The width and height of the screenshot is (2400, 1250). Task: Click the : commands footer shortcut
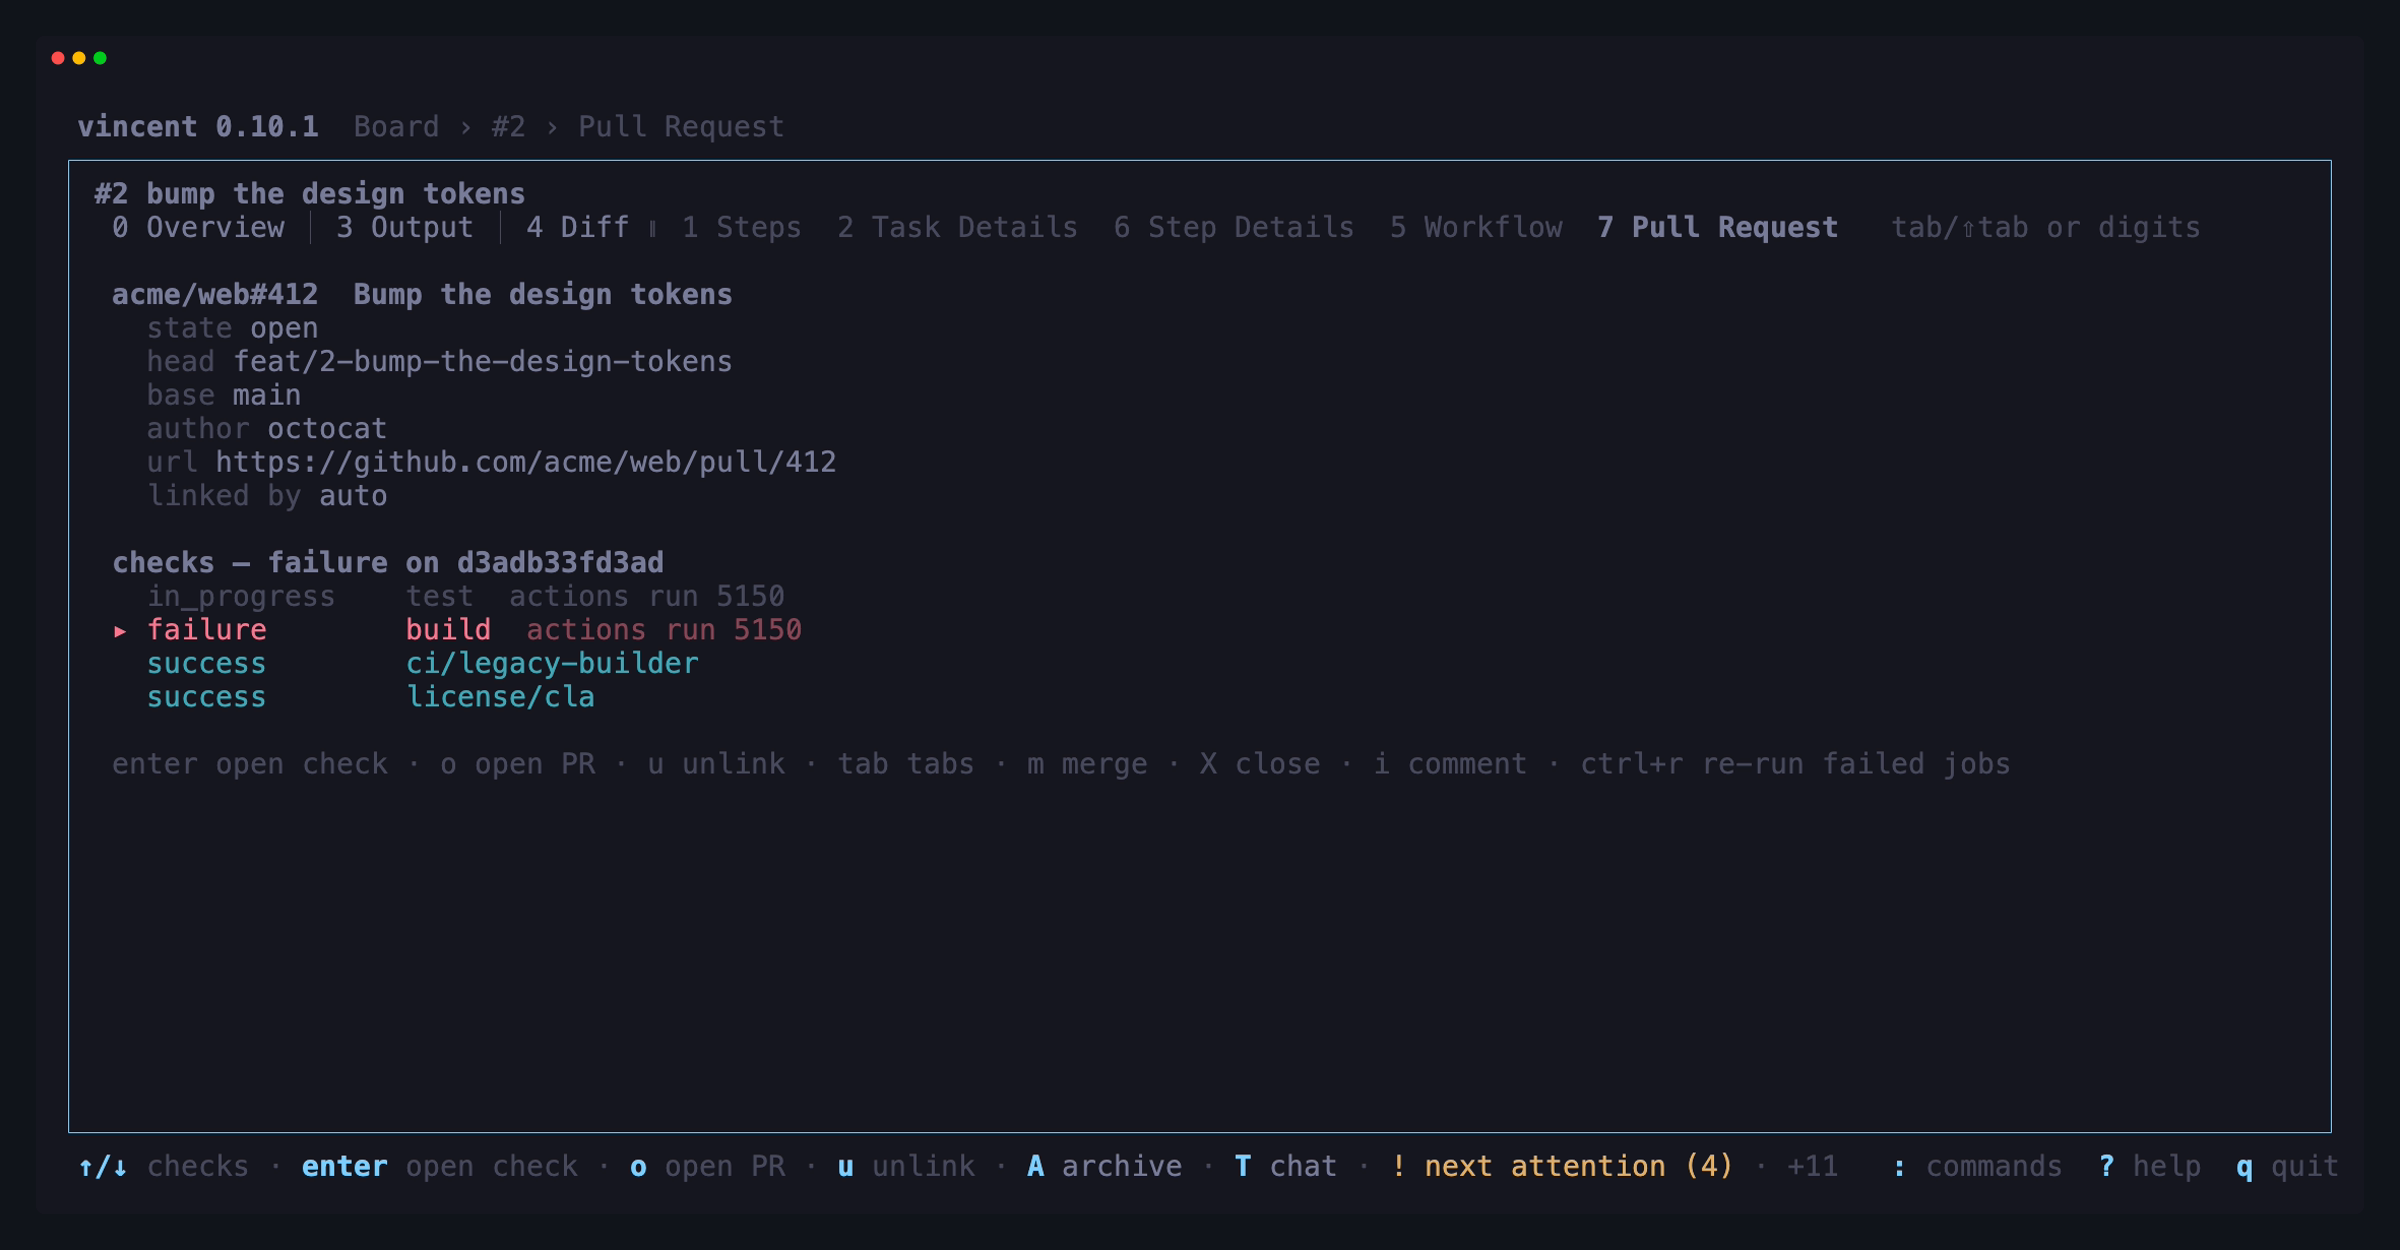click(x=1976, y=1167)
